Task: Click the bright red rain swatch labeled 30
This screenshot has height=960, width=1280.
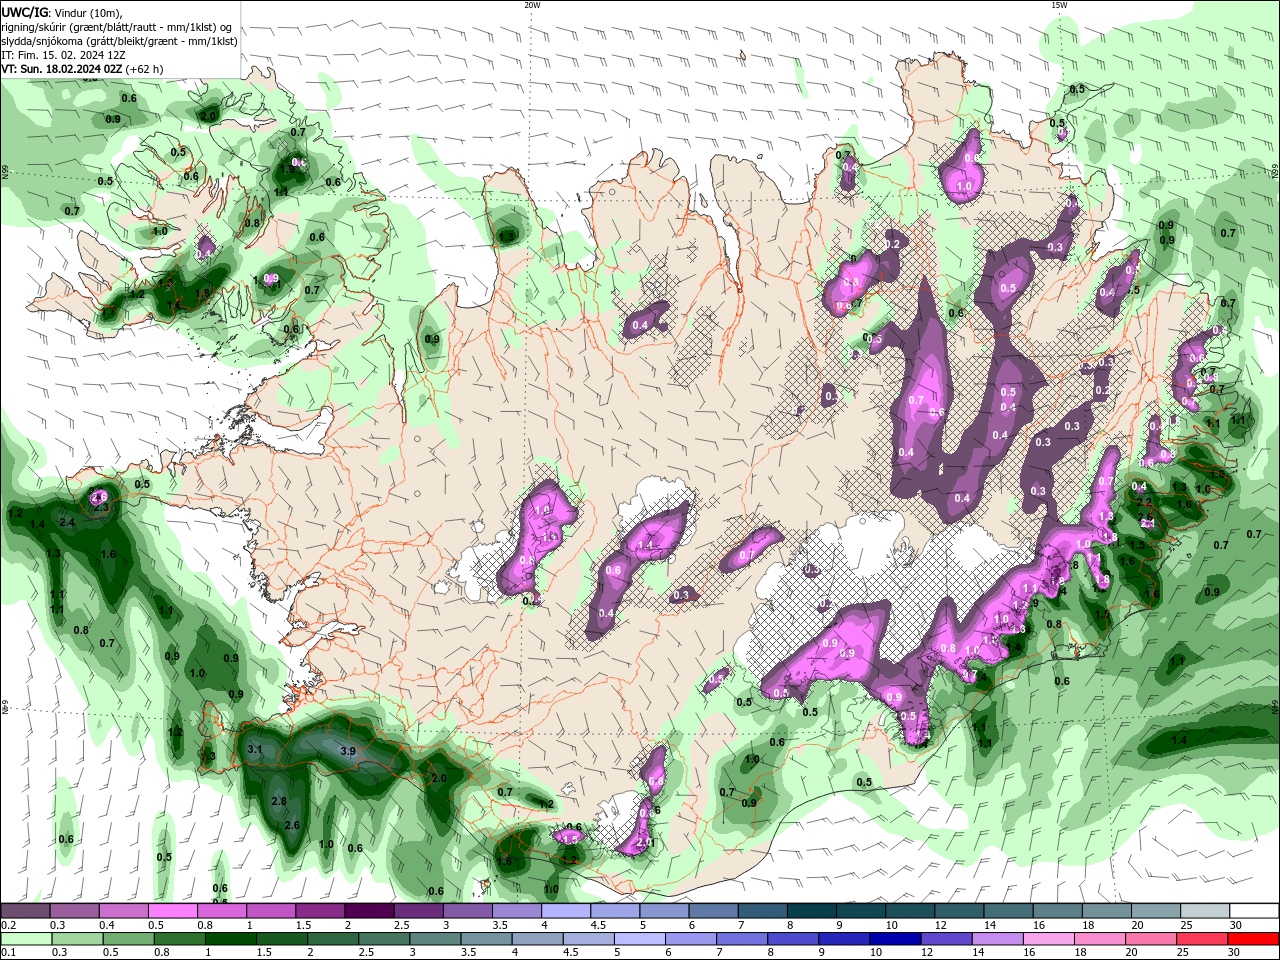Action: pyautogui.click(x=1255, y=939)
